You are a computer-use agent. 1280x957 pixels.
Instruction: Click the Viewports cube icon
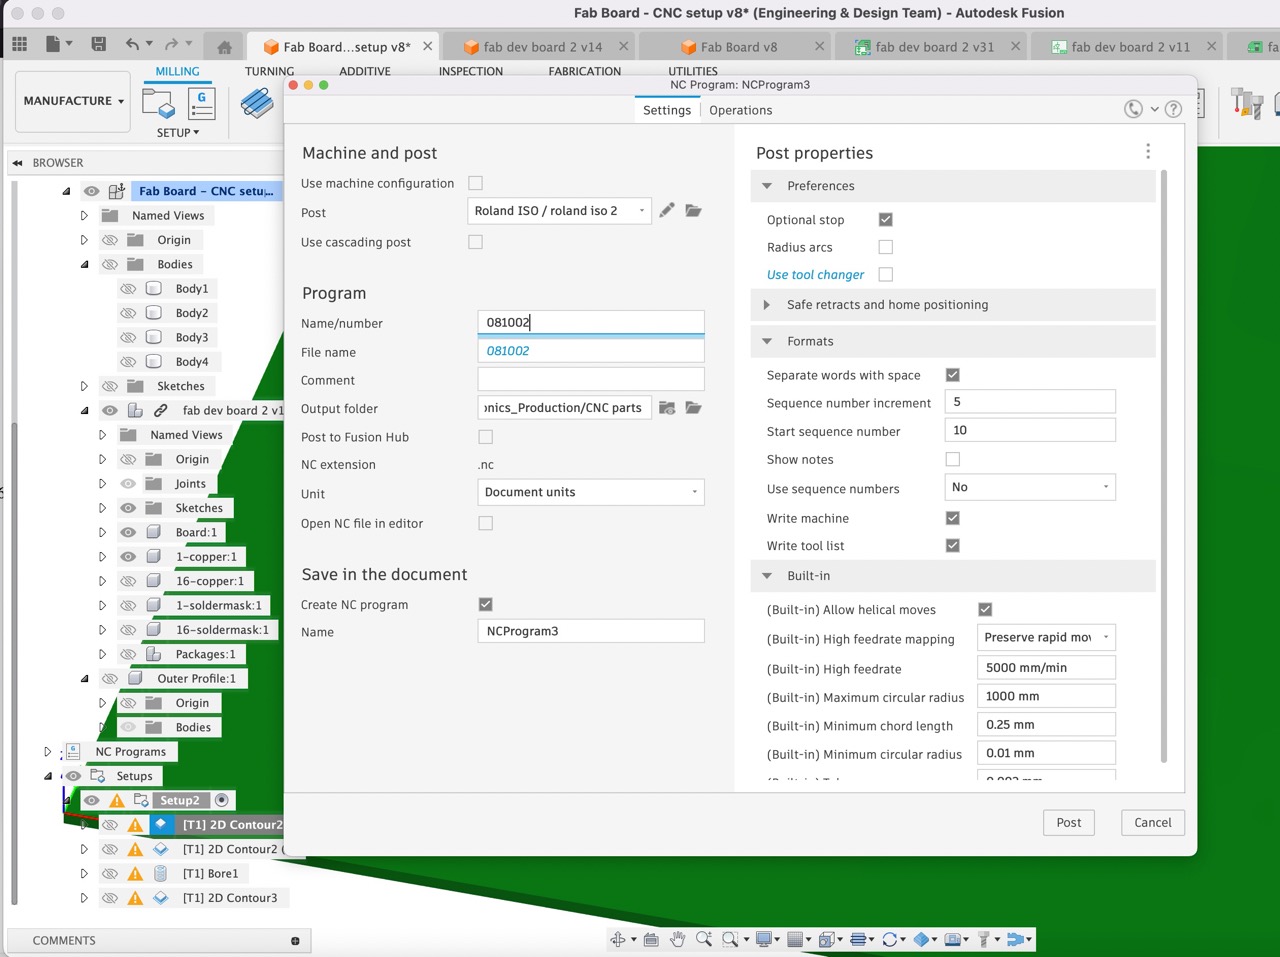tap(827, 939)
